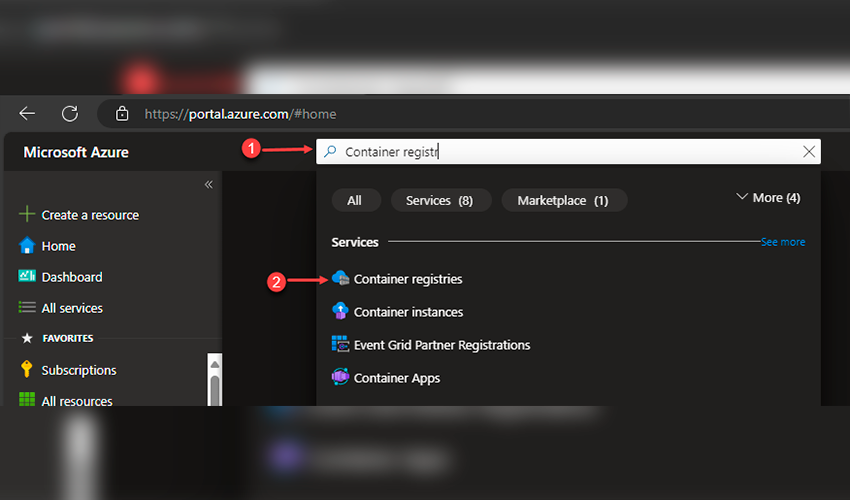Click the browser back arrow

pos(27,113)
